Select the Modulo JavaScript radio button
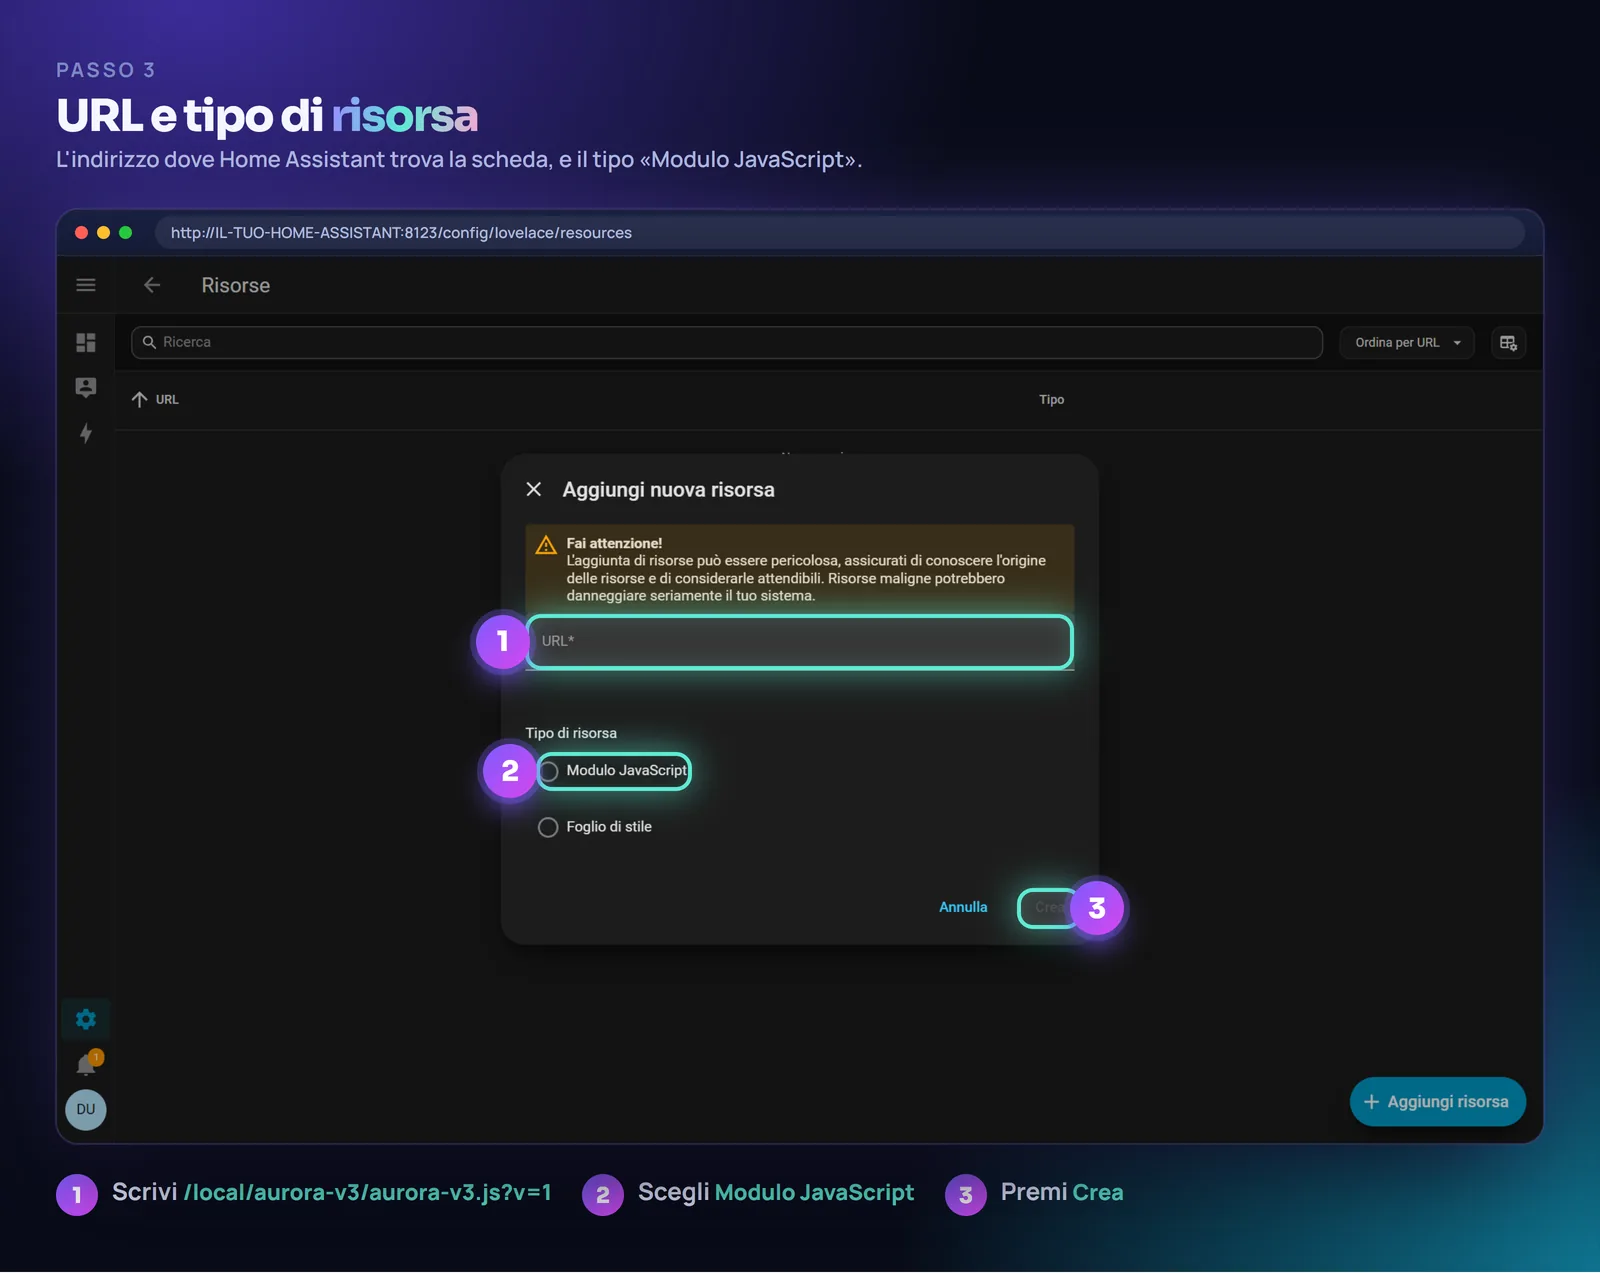The height and width of the screenshot is (1273, 1600). [x=549, y=771]
